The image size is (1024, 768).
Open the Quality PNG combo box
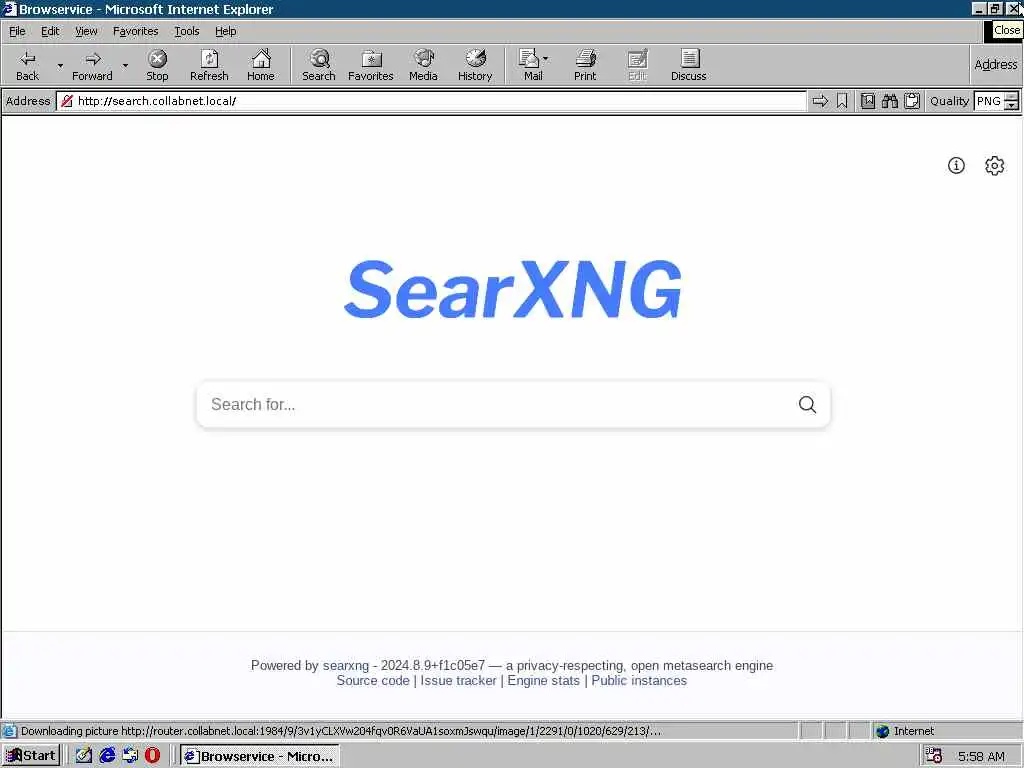pyautogui.click(x=989, y=101)
